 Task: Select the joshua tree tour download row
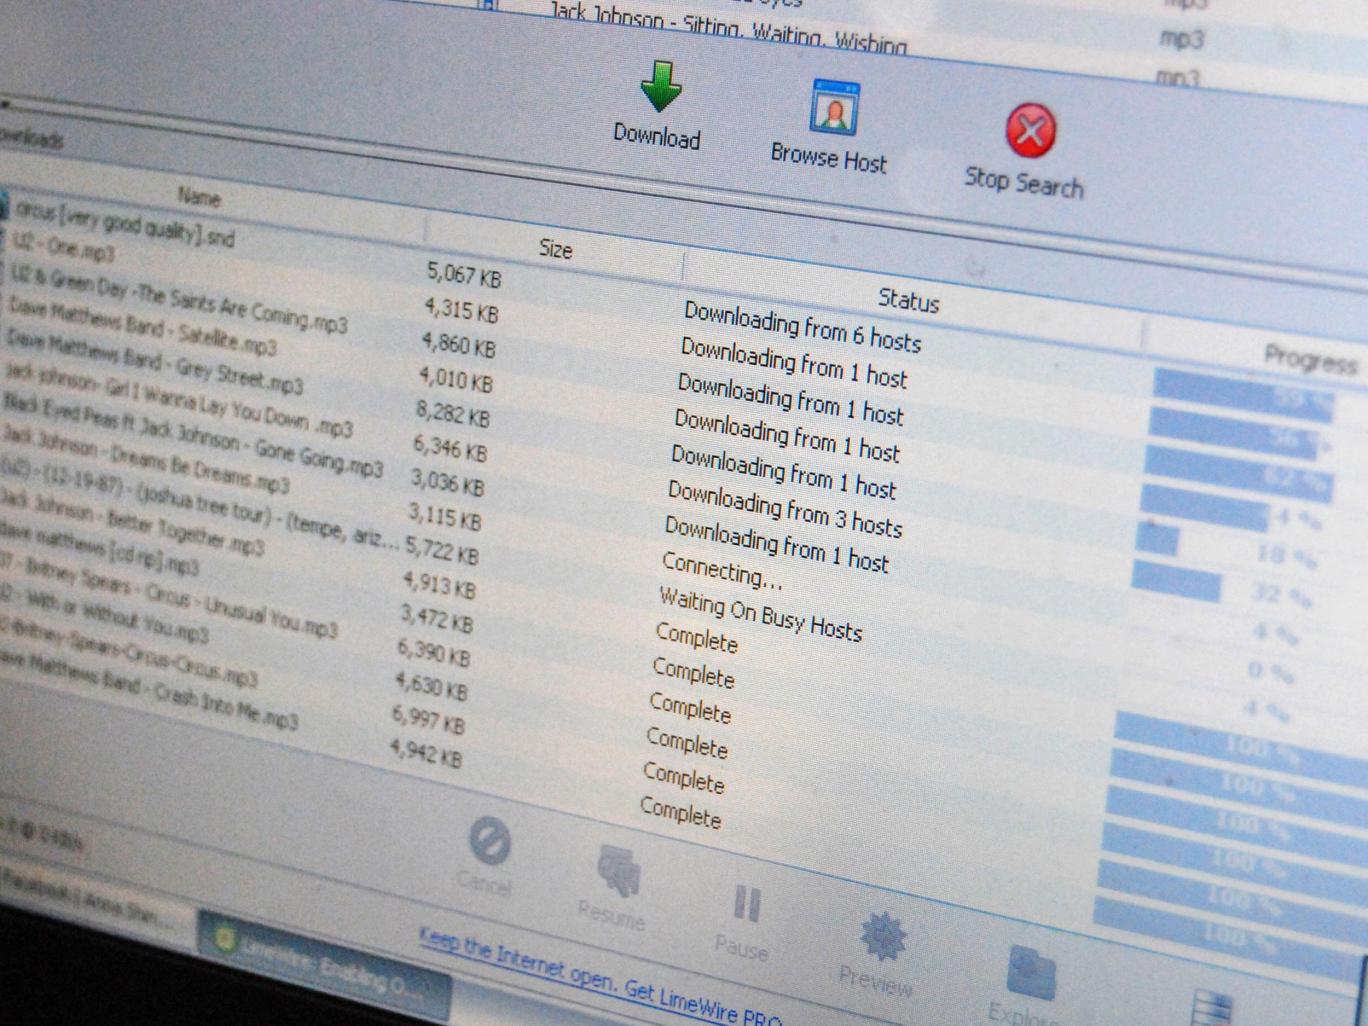(198, 504)
